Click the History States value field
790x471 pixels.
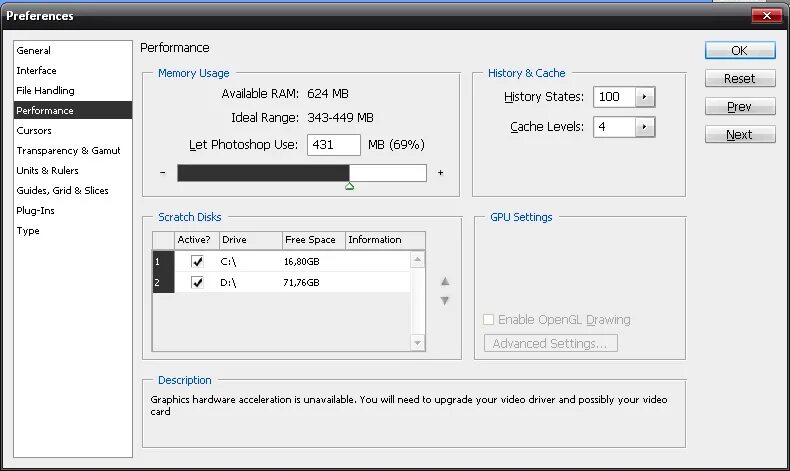[x=615, y=97]
